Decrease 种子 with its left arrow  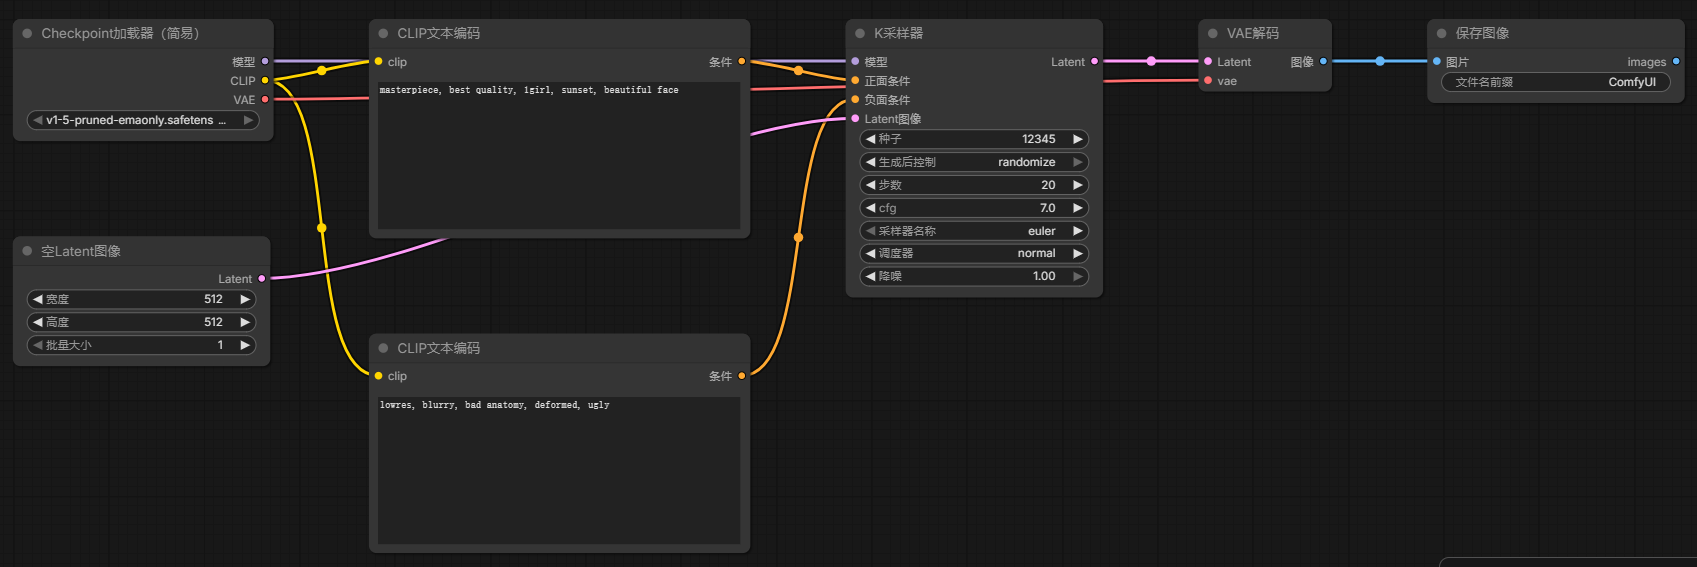tap(870, 139)
